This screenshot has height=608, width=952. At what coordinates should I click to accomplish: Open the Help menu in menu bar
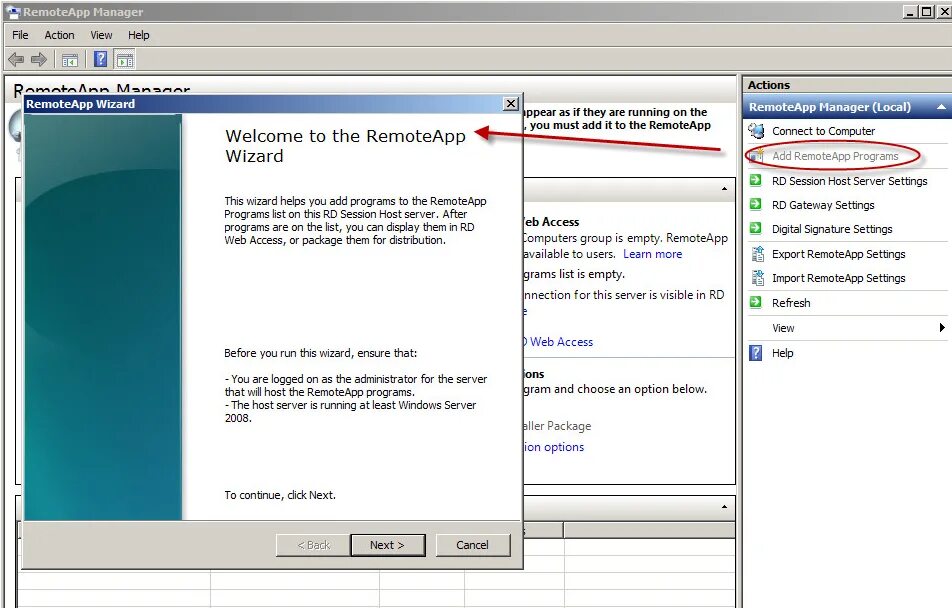[x=138, y=35]
